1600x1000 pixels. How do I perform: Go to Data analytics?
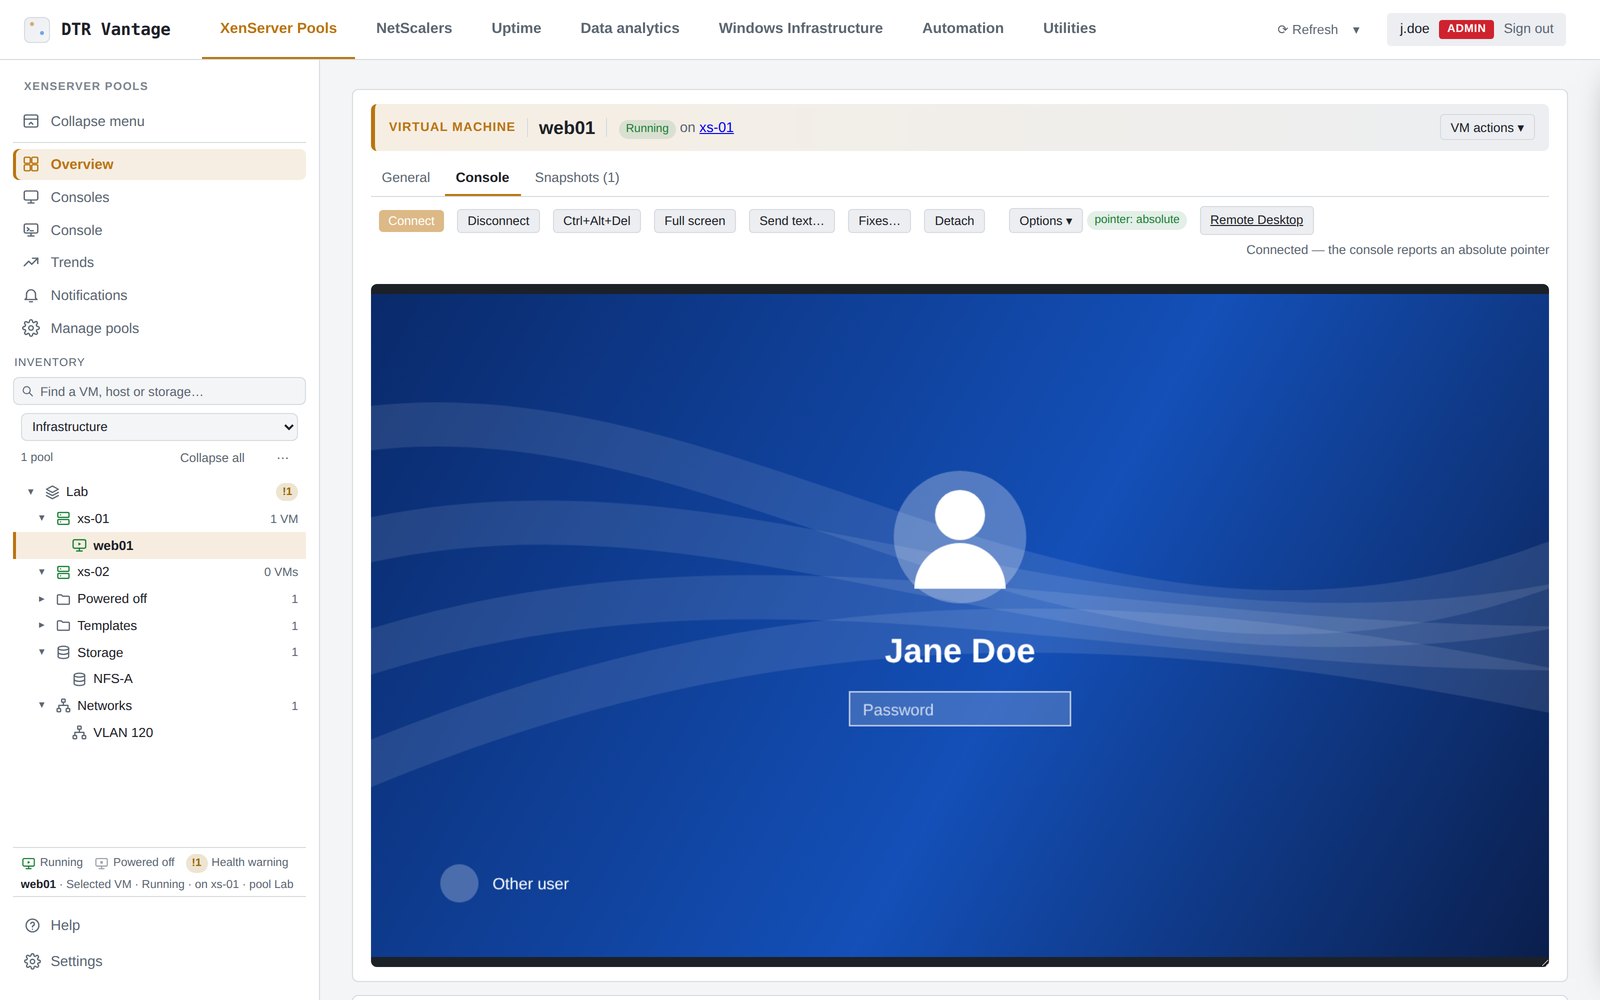[630, 28]
